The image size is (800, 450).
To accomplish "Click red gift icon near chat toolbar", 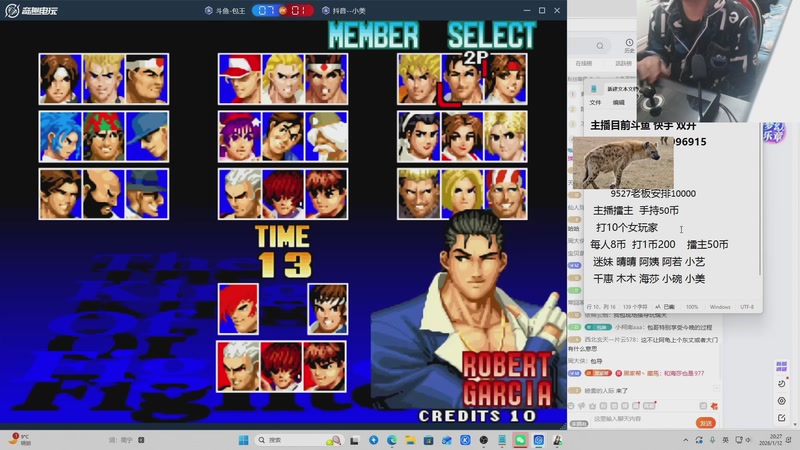I will click(714, 406).
